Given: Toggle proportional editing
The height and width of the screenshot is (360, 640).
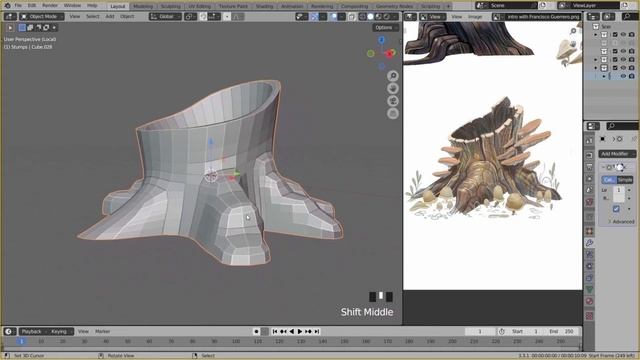Looking at the screenshot, I should 227,17.
